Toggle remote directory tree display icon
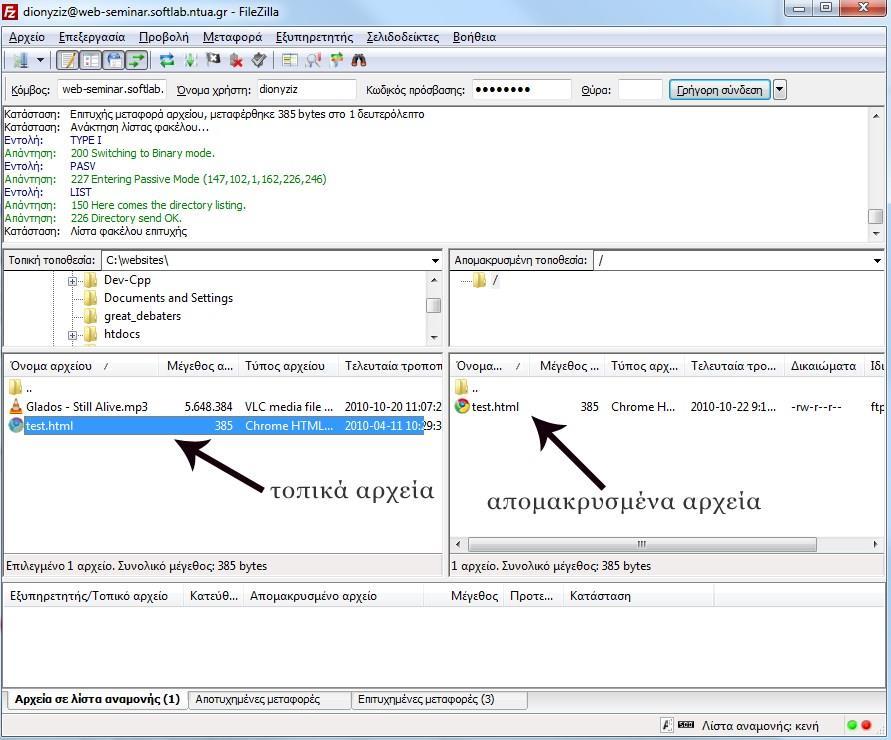Screen dimensions: 891x740 tap(114, 60)
